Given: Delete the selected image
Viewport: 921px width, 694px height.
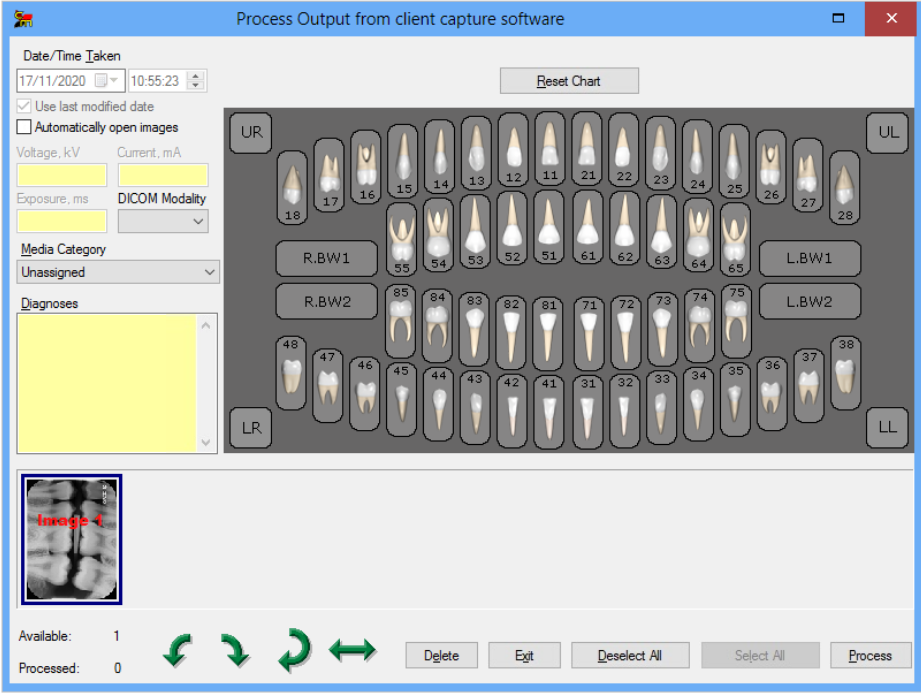Looking at the screenshot, I should 442,655.
